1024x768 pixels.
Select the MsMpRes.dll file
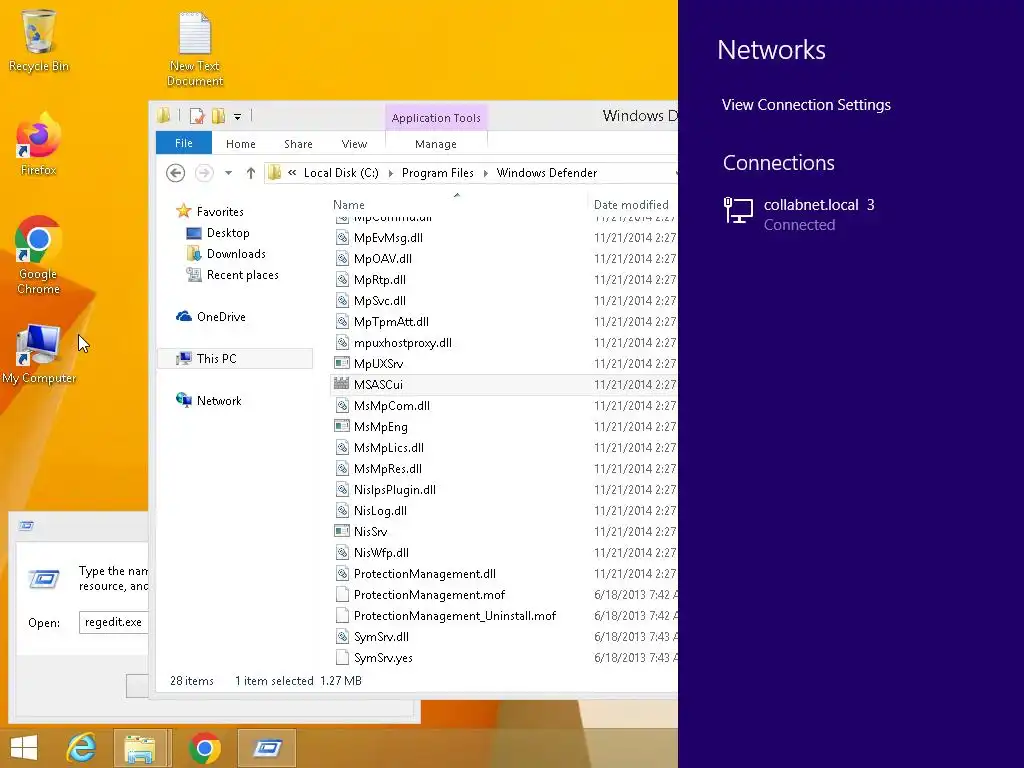[x=387, y=468]
